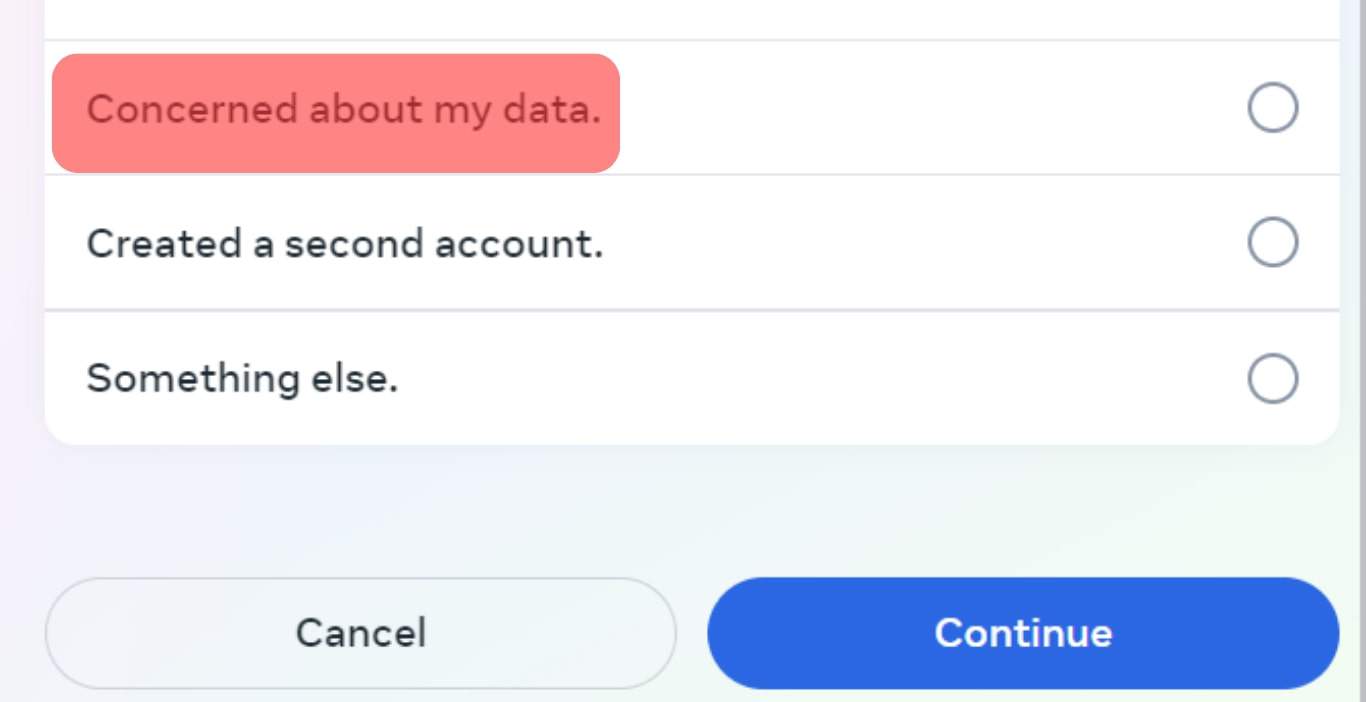This screenshot has height=702, width=1366.
Task: Click the Continue button
Action: (1023, 633)
